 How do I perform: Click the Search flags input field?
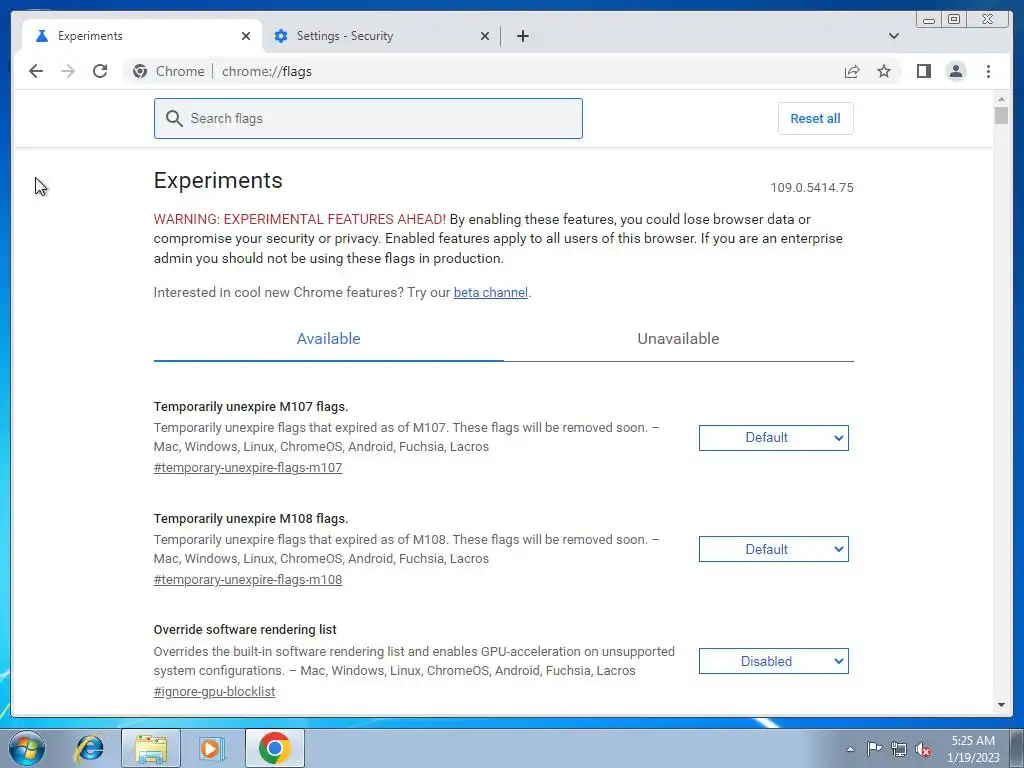click(368, 118)
